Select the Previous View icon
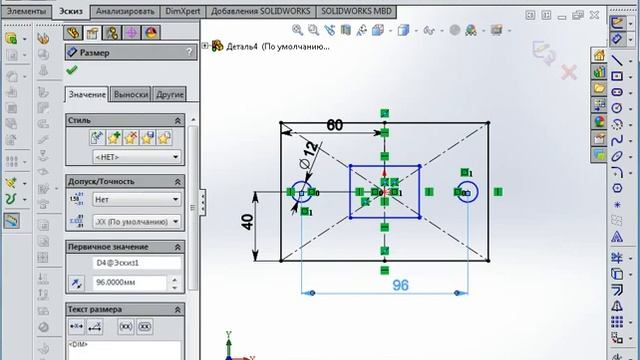 tap(329, 30)
